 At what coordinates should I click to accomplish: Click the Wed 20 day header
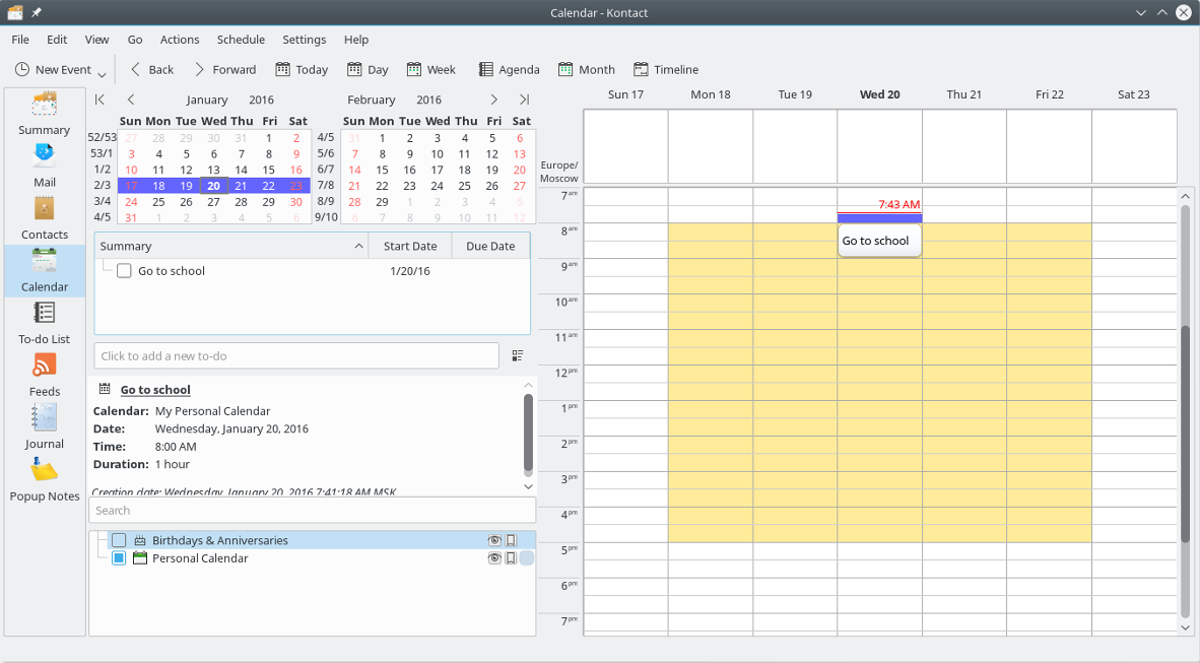pos(880,95)
